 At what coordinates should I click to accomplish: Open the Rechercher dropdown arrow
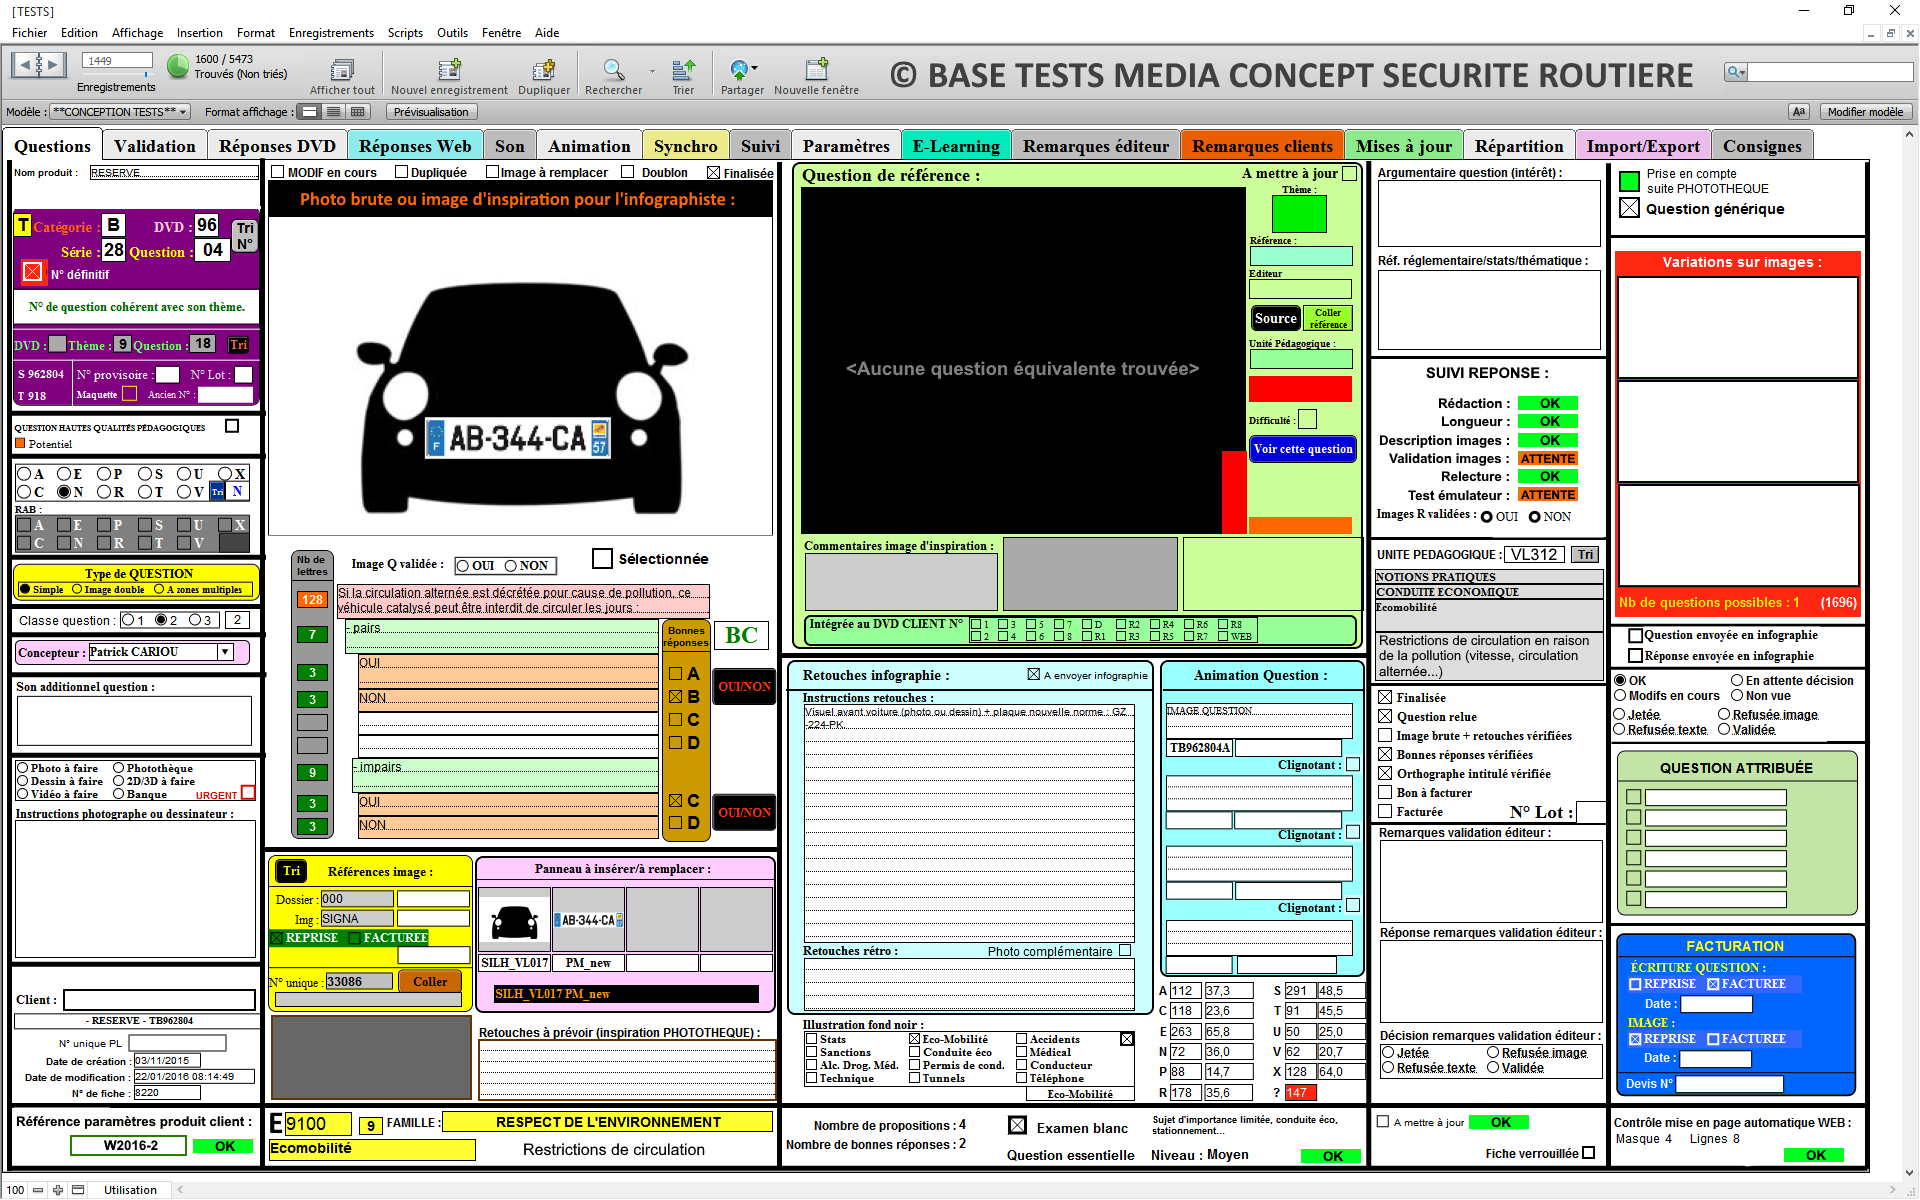coord(652,71)
